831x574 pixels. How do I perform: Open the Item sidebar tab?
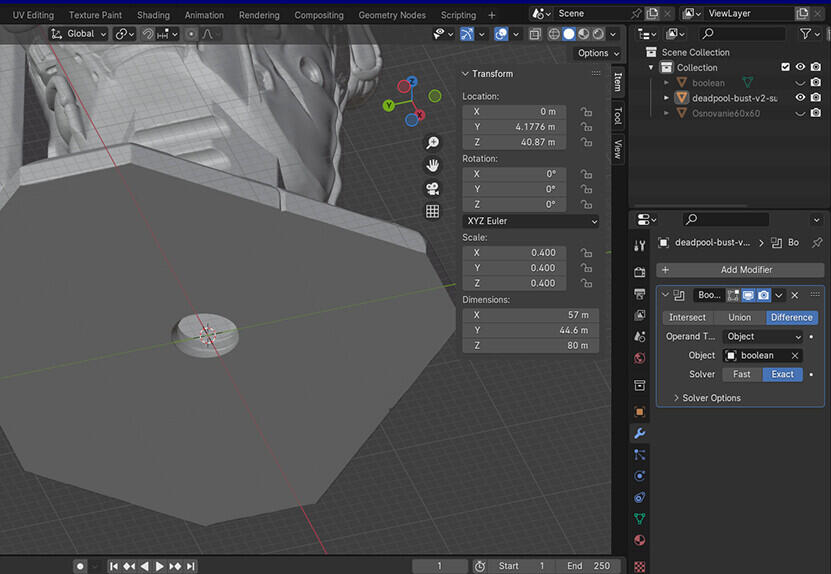pos(618,82)
